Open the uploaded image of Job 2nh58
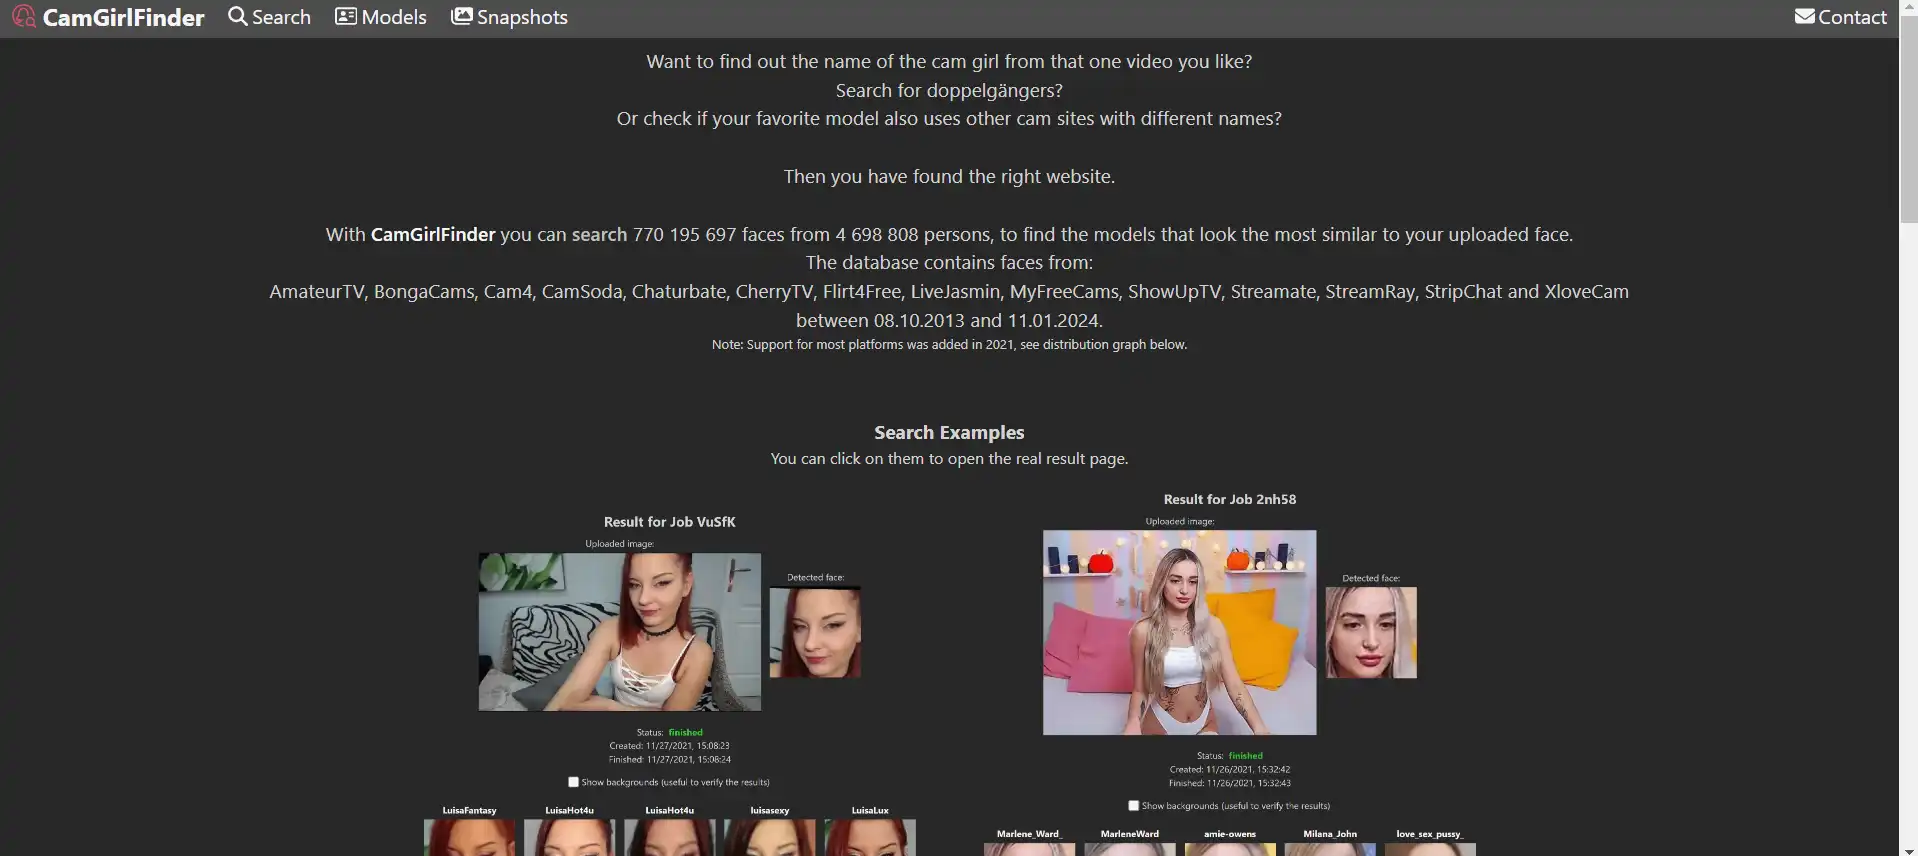1918x856 pixels. pyautogui.click(x=1179, y=632)
